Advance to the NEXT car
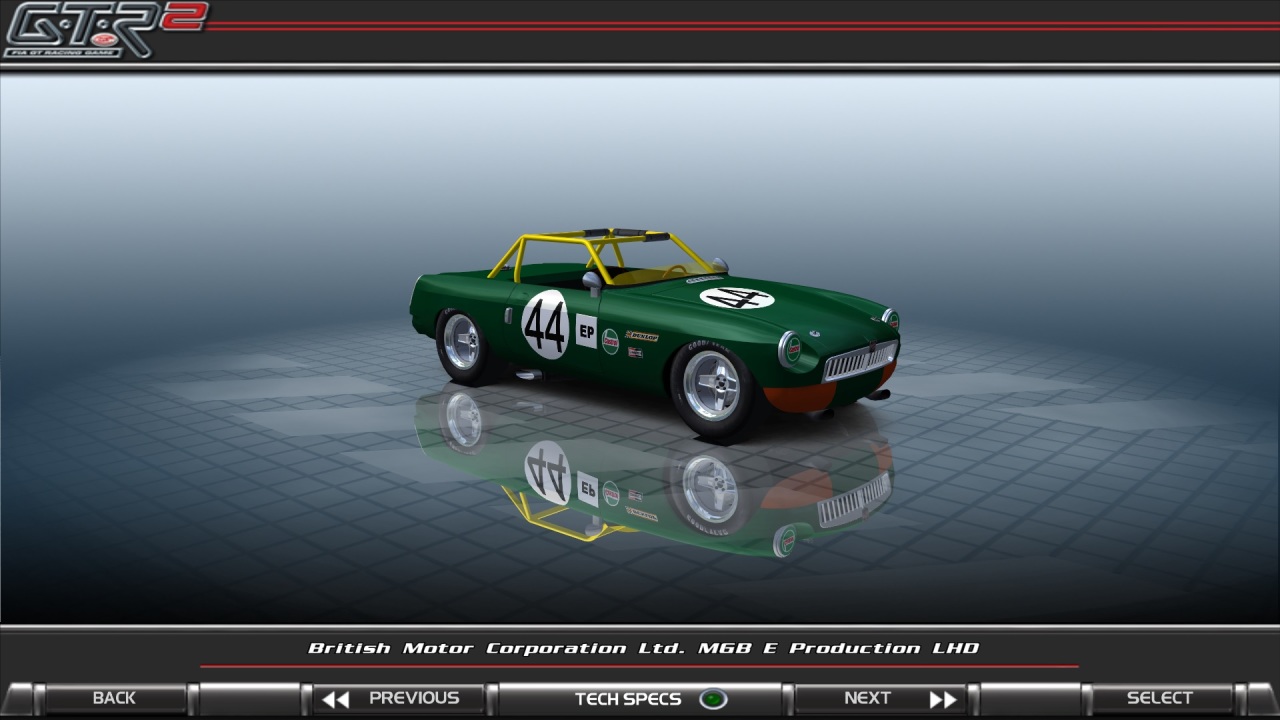The image size is (1280, 720). pos(880,698)
